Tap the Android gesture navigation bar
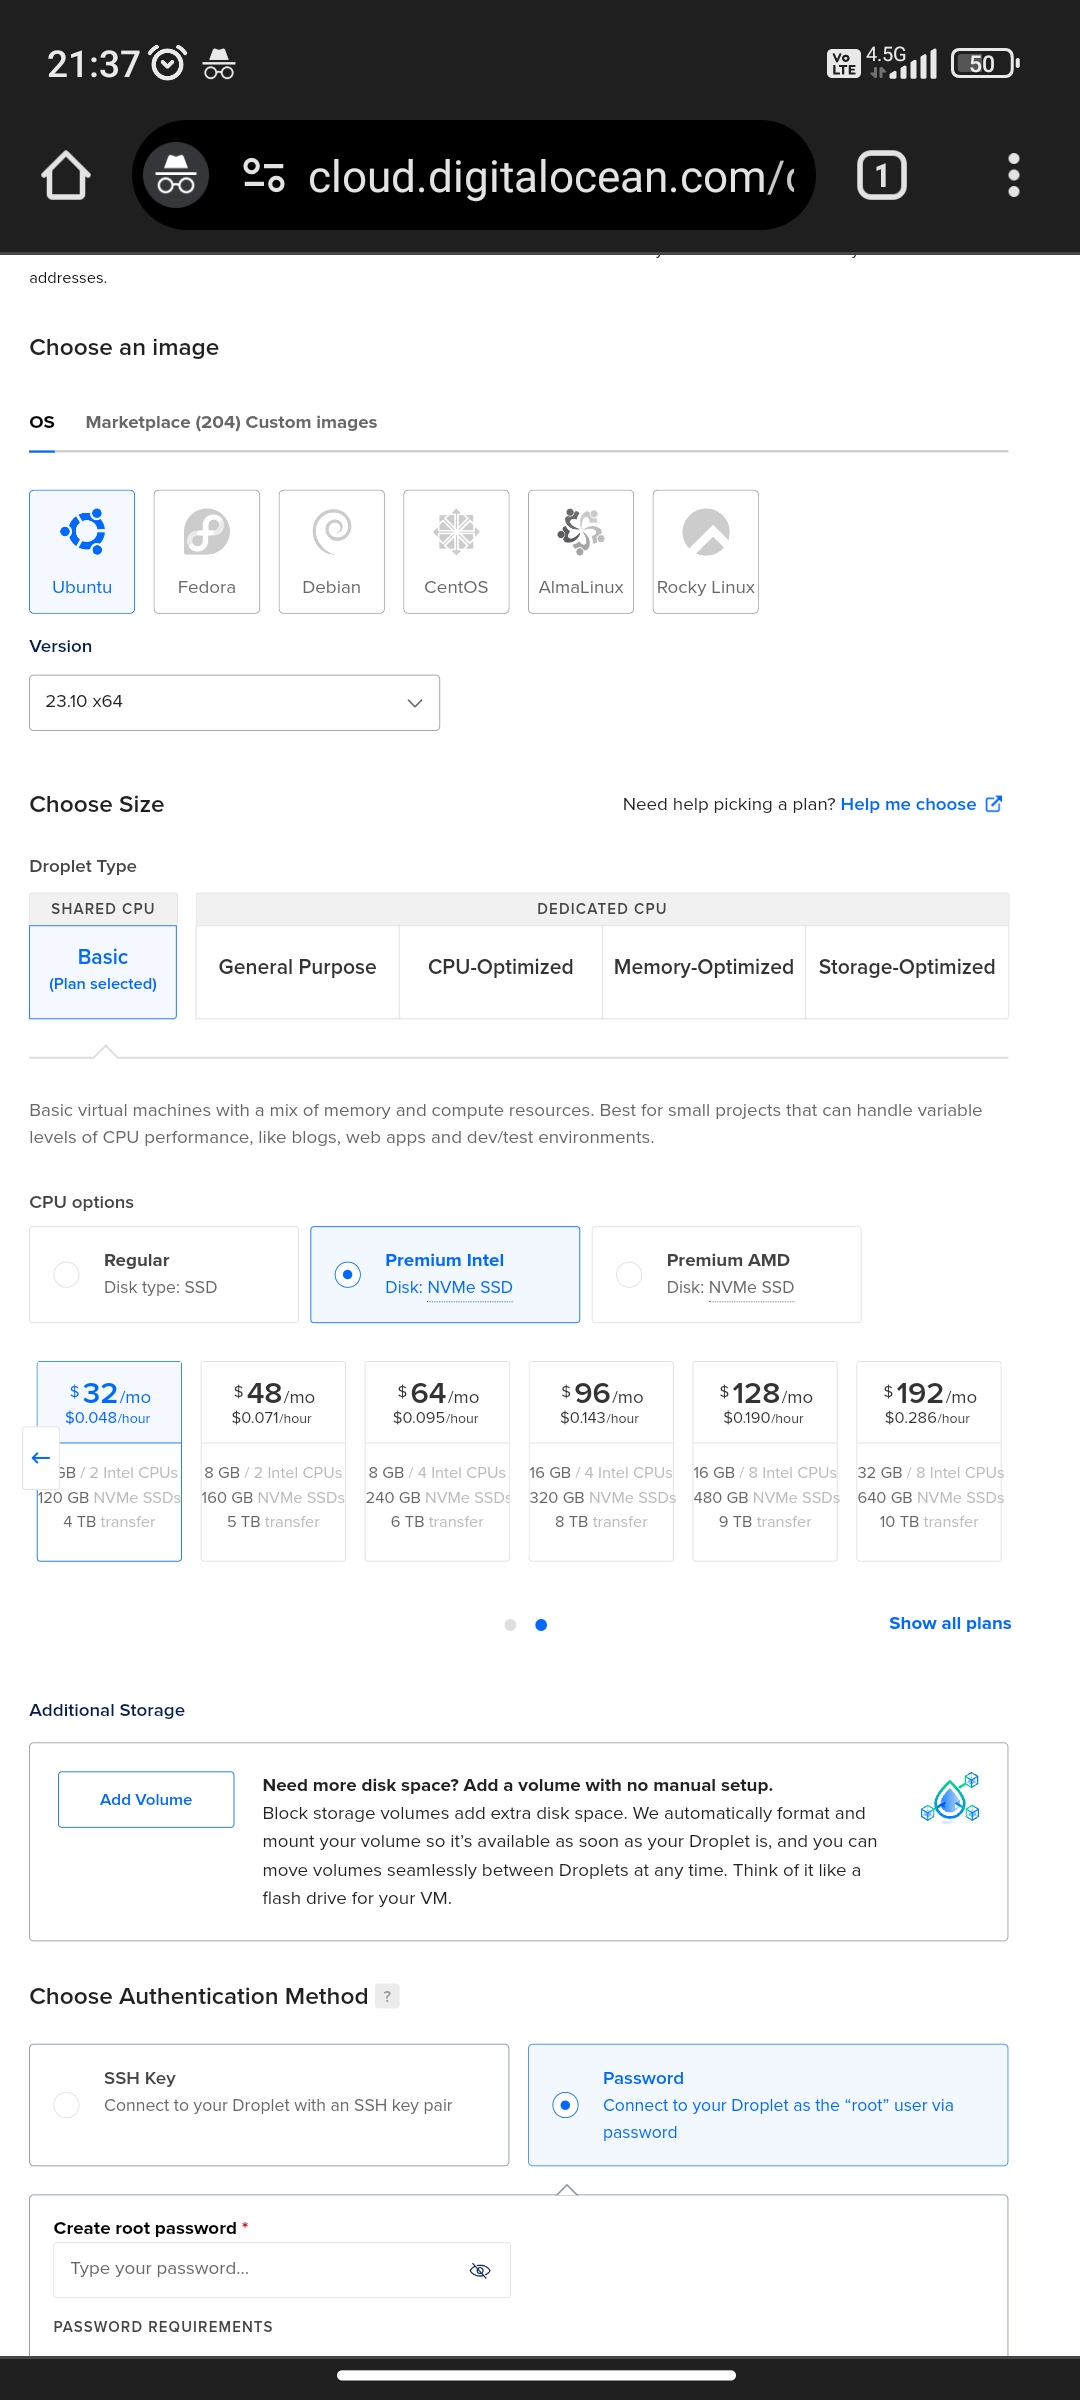This screenshot has height=2400, width=1080. pos(536,2375)
